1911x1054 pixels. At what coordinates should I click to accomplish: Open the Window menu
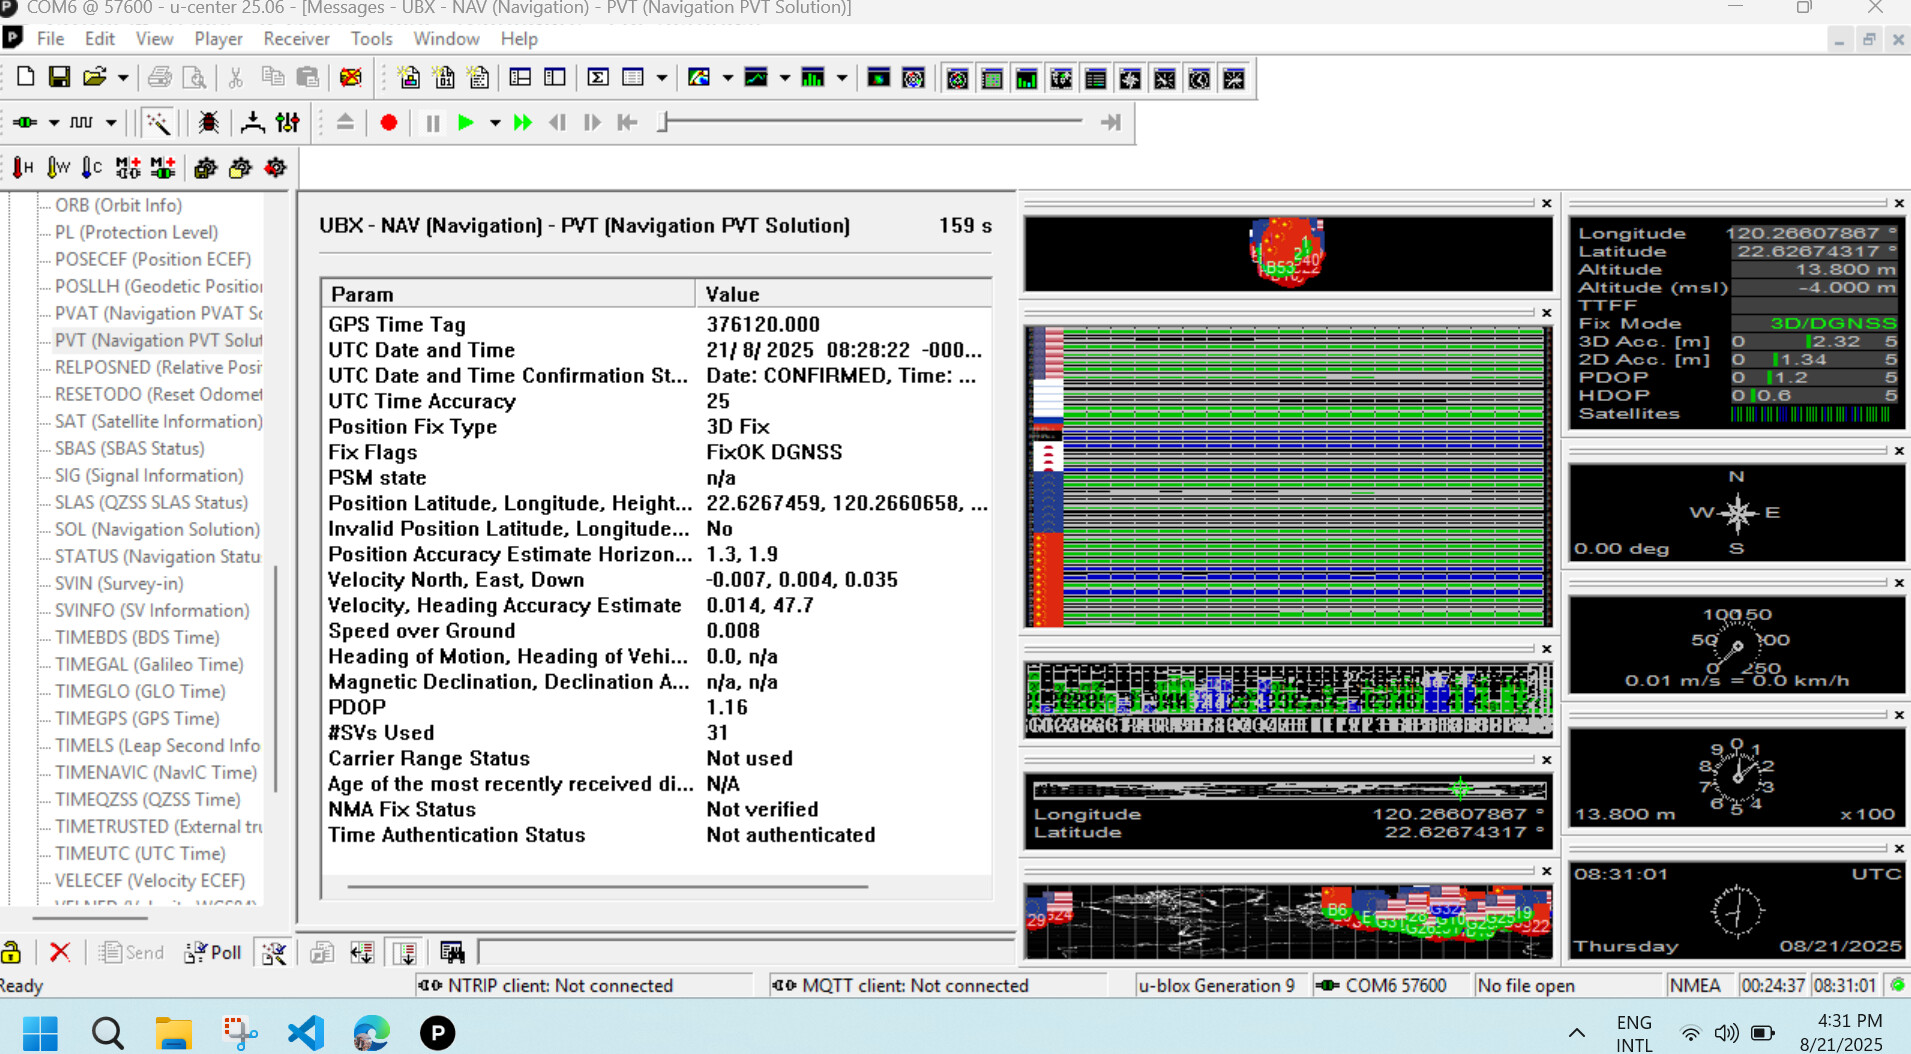[446, 38]
